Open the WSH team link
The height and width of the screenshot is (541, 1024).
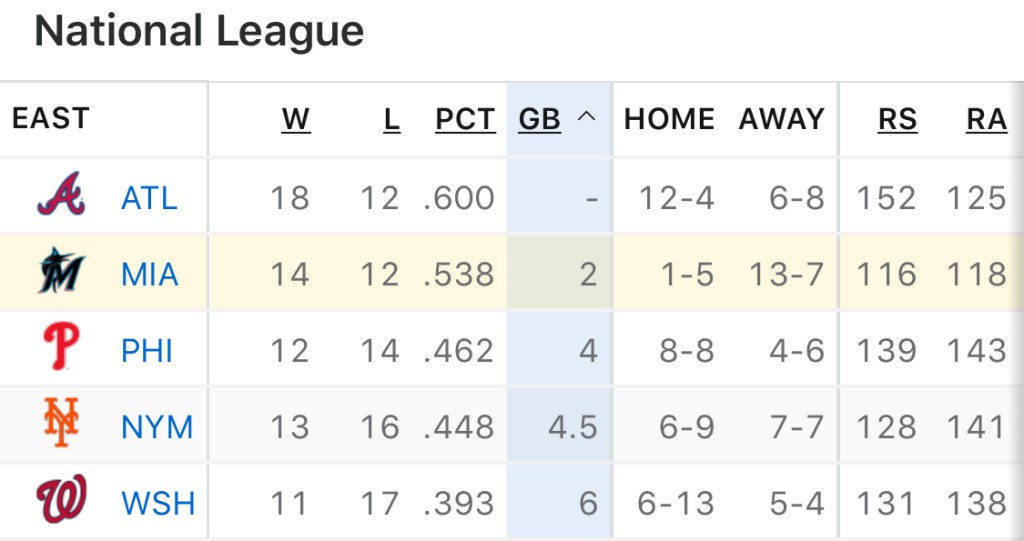click(158, 503)
